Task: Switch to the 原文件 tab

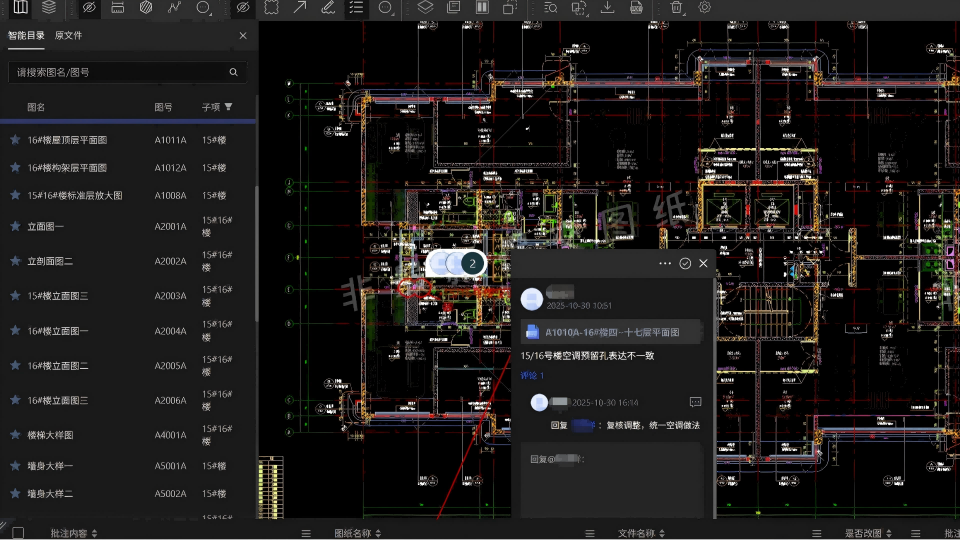Action: [x=69, y=35]
